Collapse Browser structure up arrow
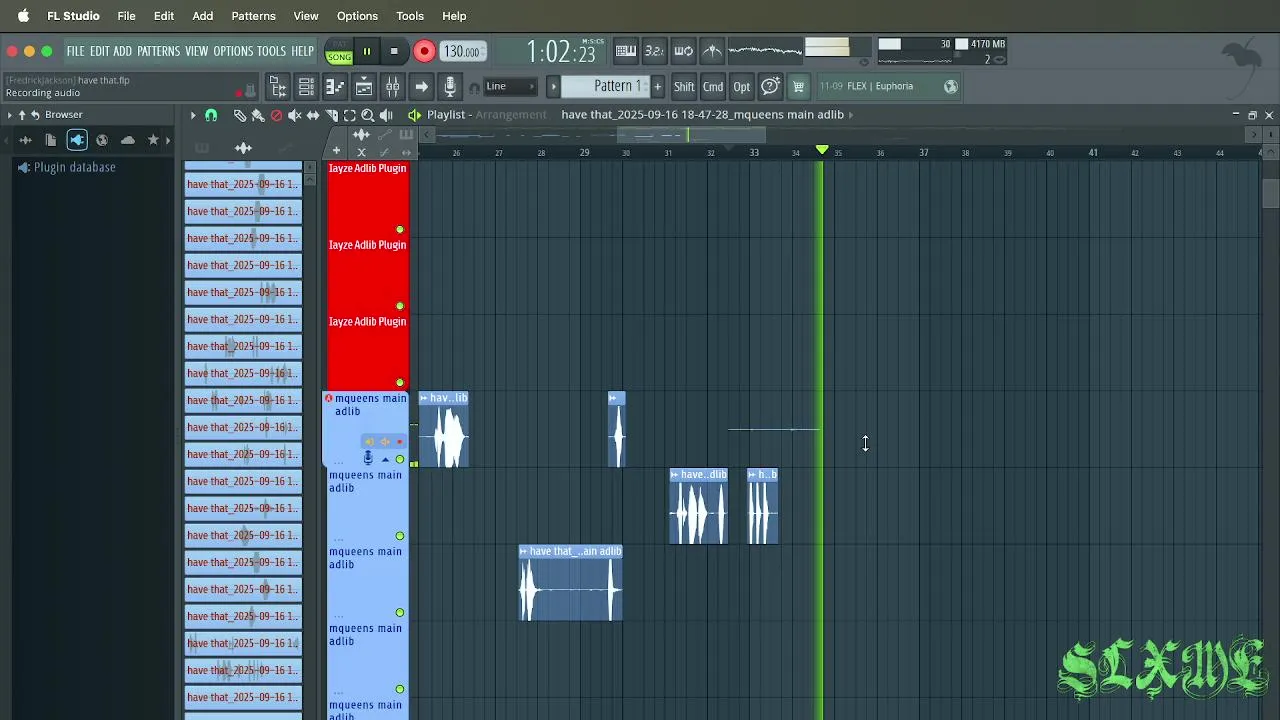Screen dimensions: 1280x720 (22, 115)
